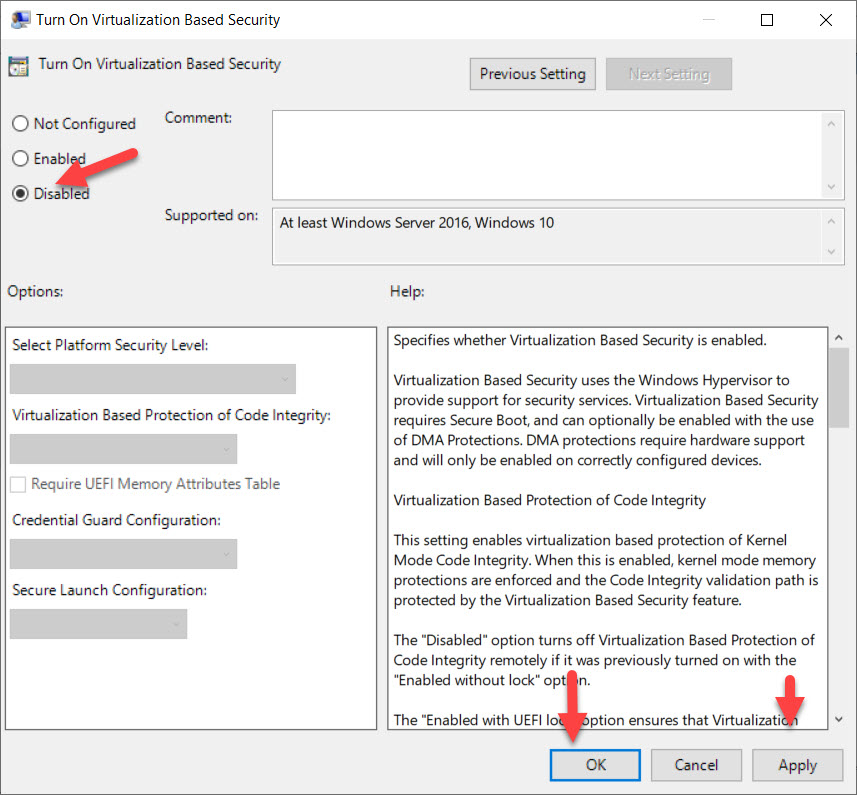Click the Help pane scroll-up arrow
This screenshot has height=795, width=857.
click(x=839, y=337)
